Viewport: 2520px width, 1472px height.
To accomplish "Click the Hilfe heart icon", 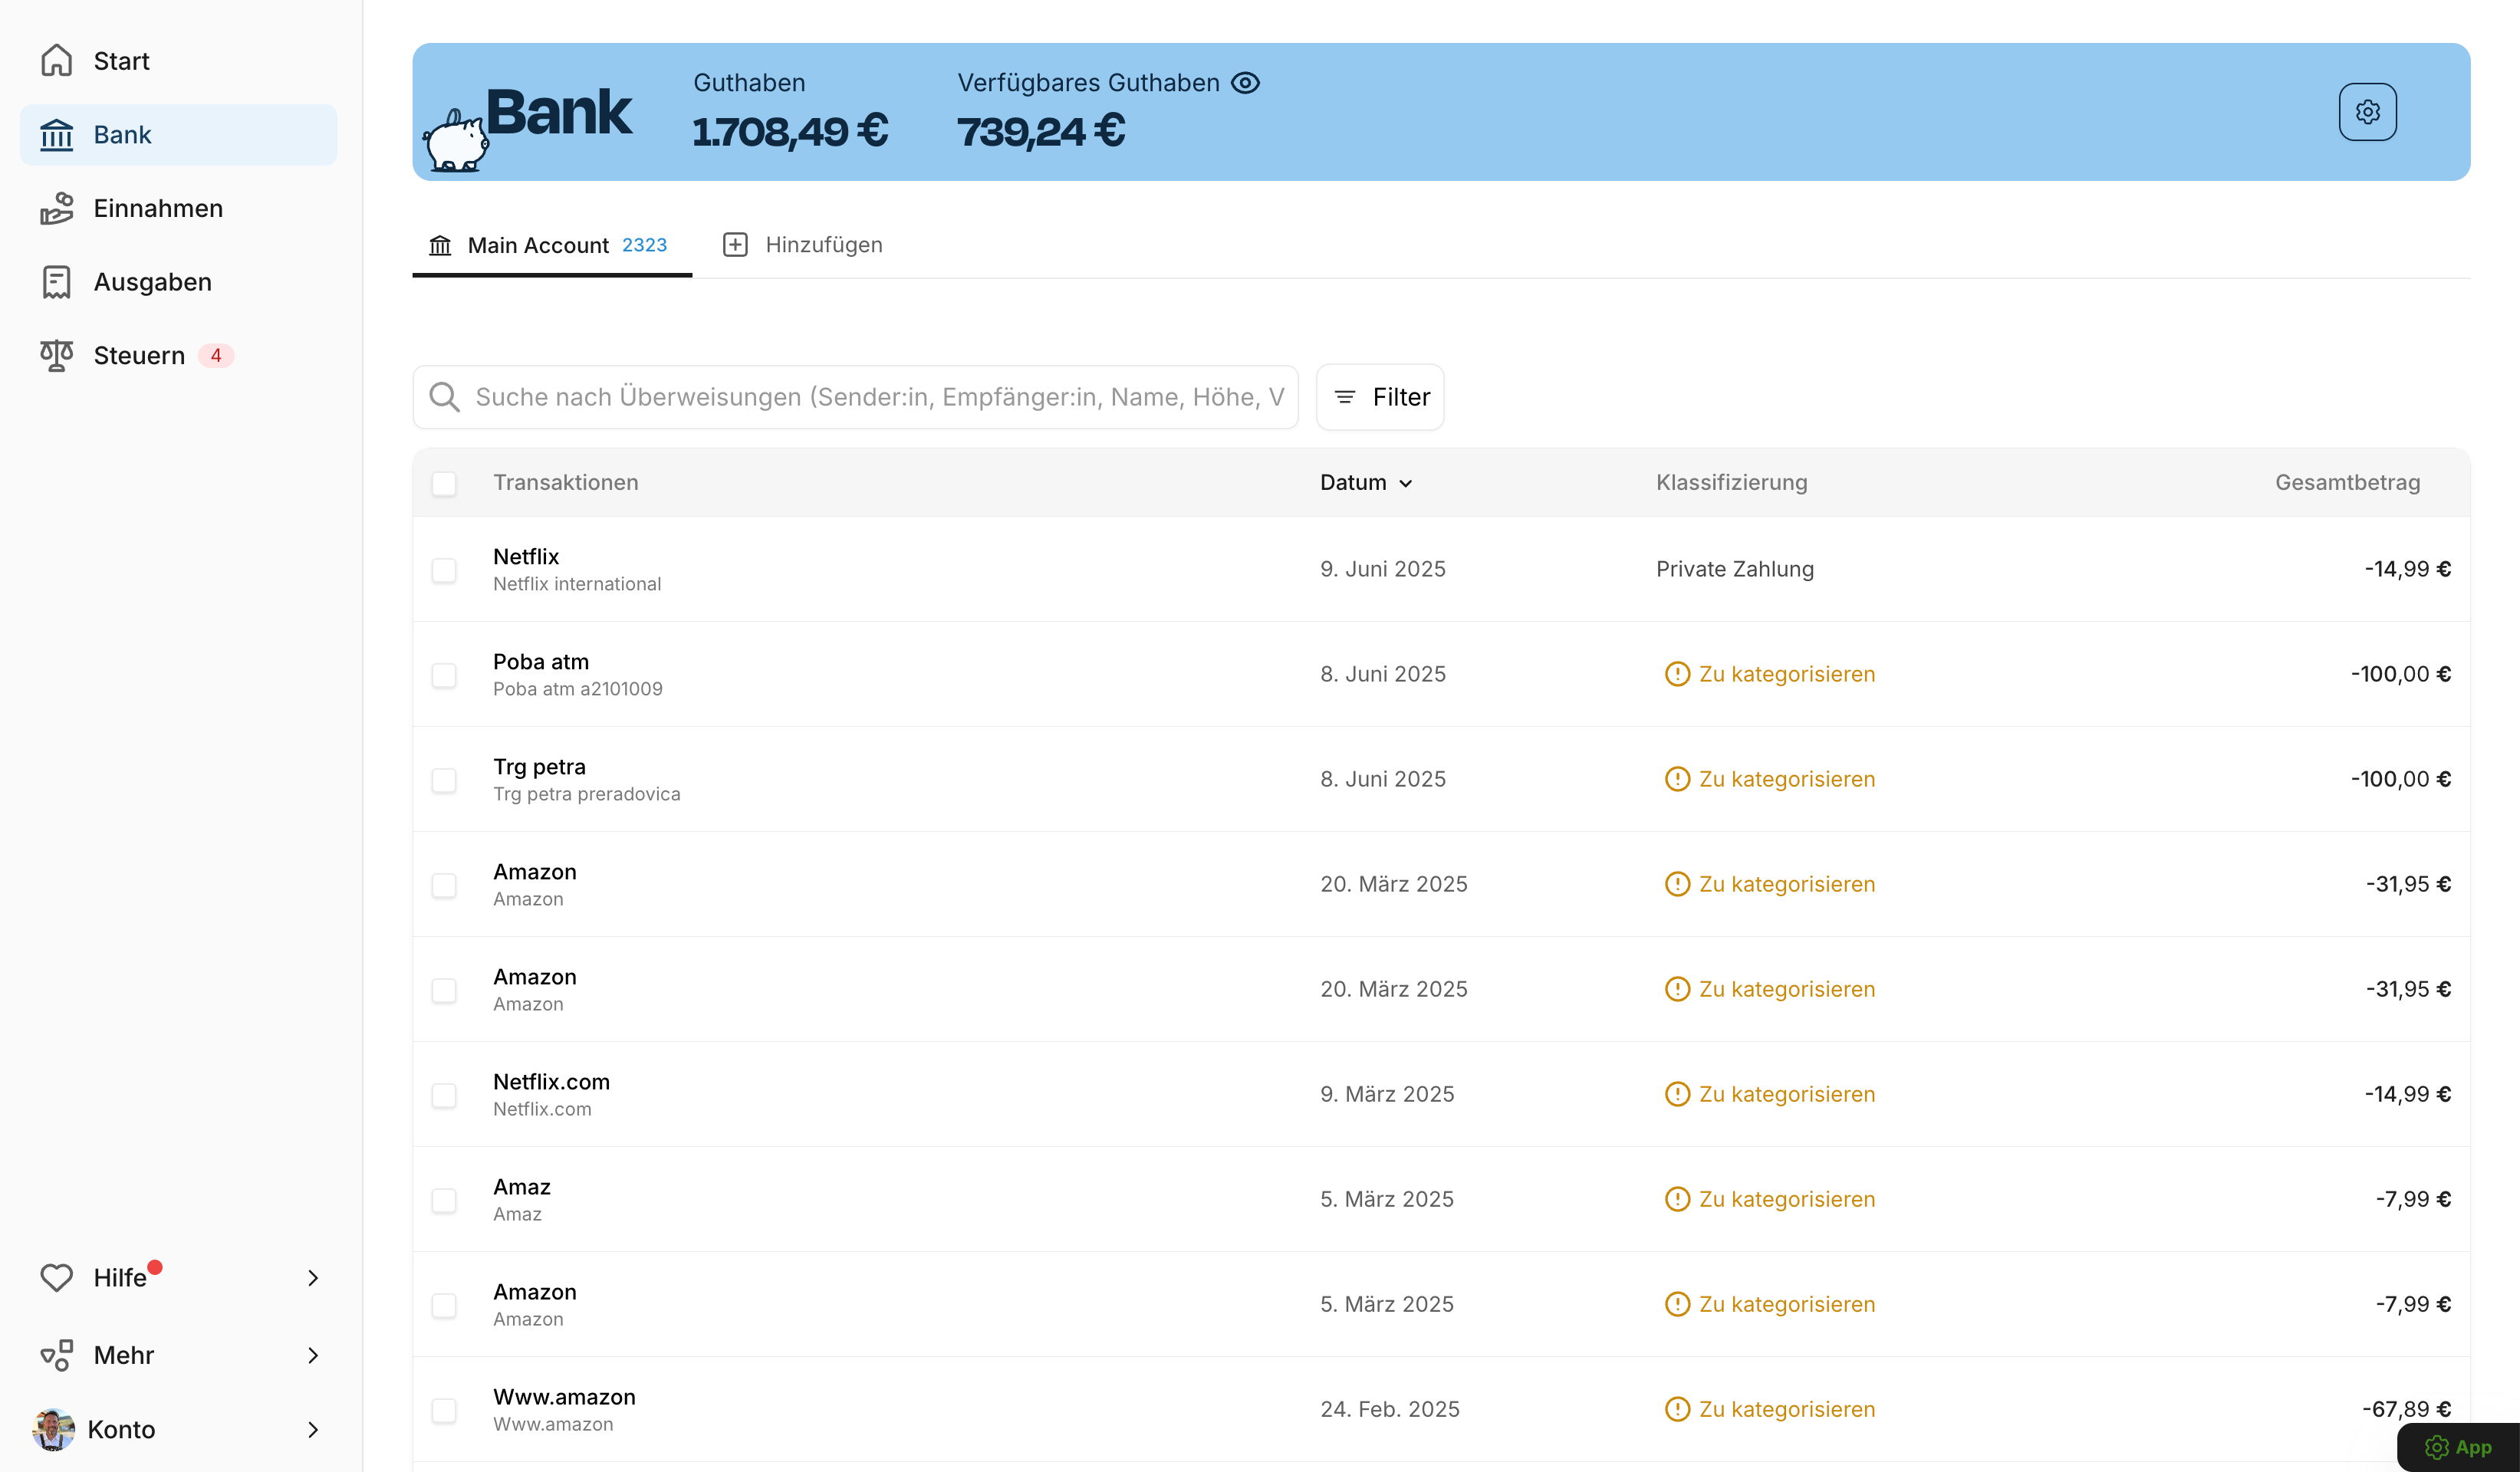I will tap(57, 1277).
